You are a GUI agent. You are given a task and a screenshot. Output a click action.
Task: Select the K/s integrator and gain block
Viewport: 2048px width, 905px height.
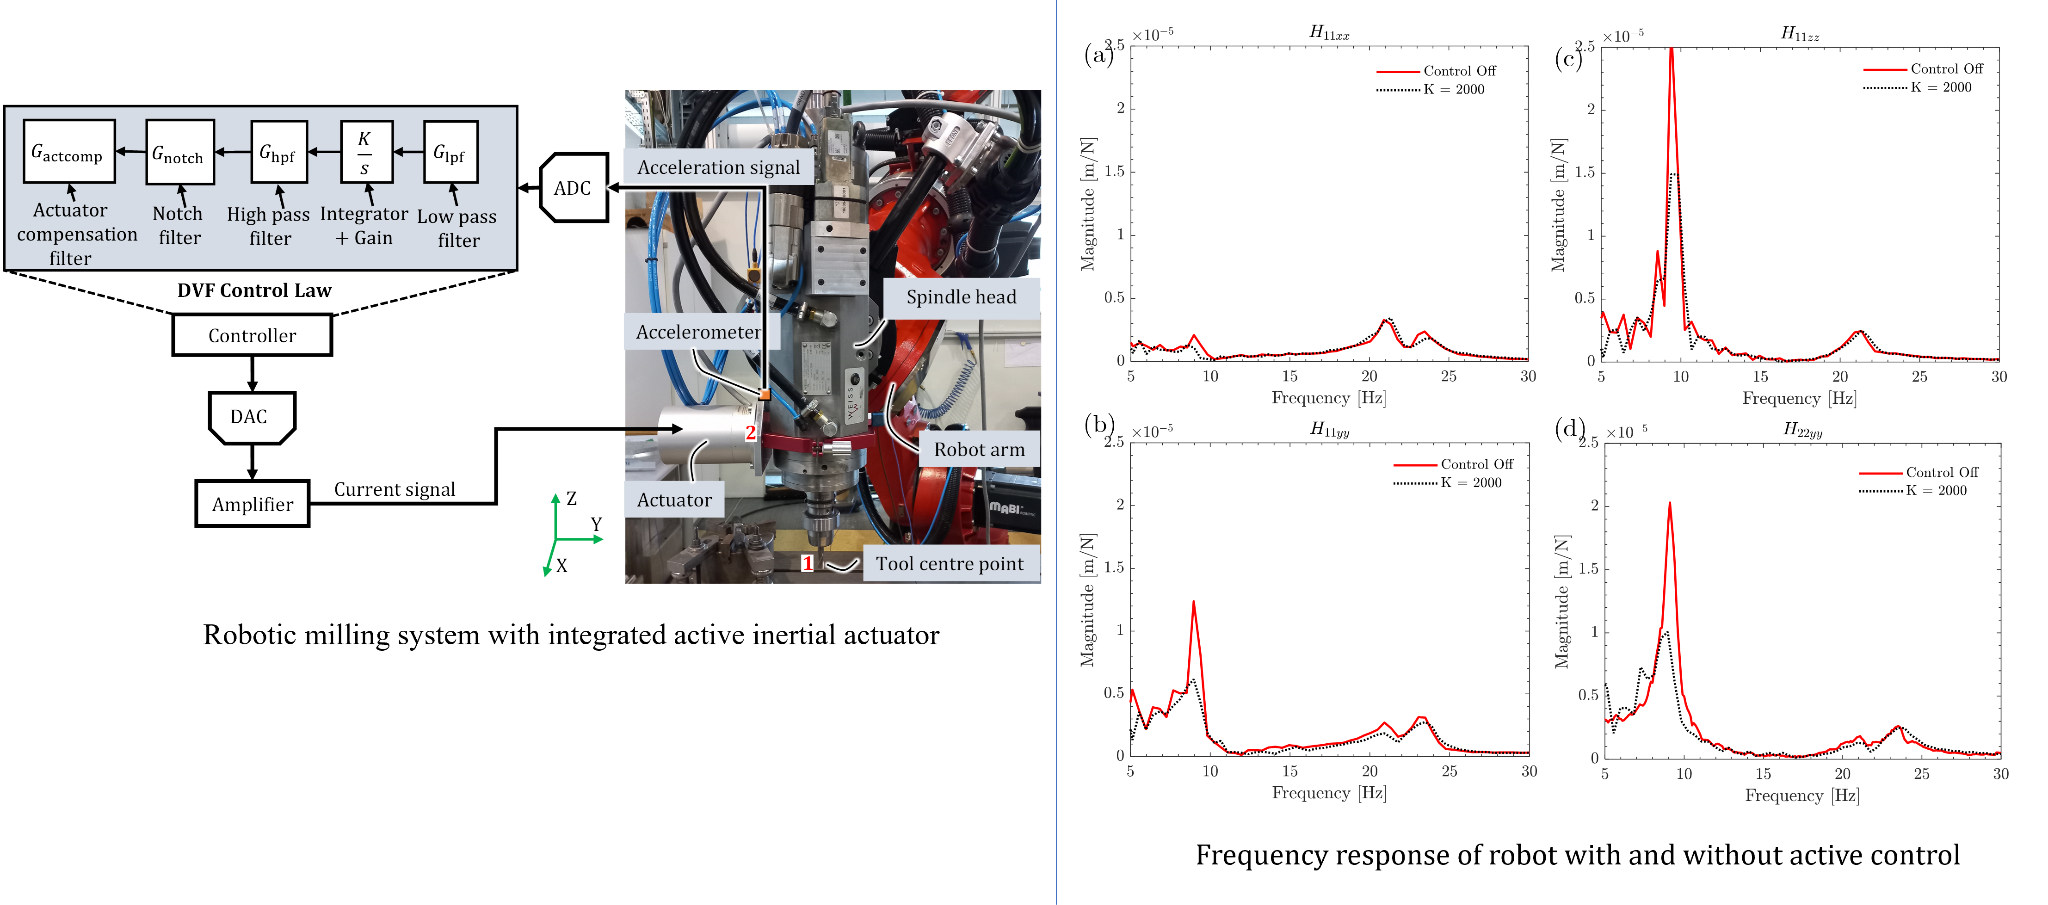pyautogui.click(x=367, y=152)
